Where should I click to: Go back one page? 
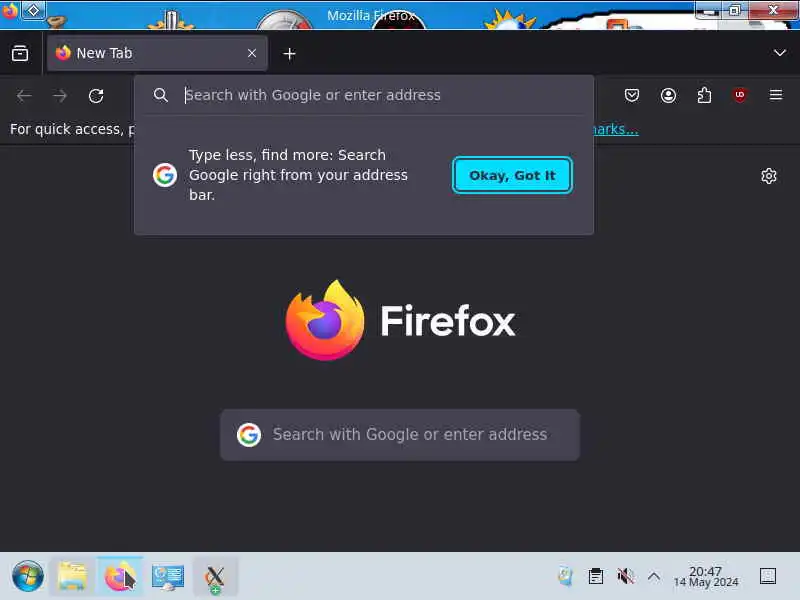(24, 95)
